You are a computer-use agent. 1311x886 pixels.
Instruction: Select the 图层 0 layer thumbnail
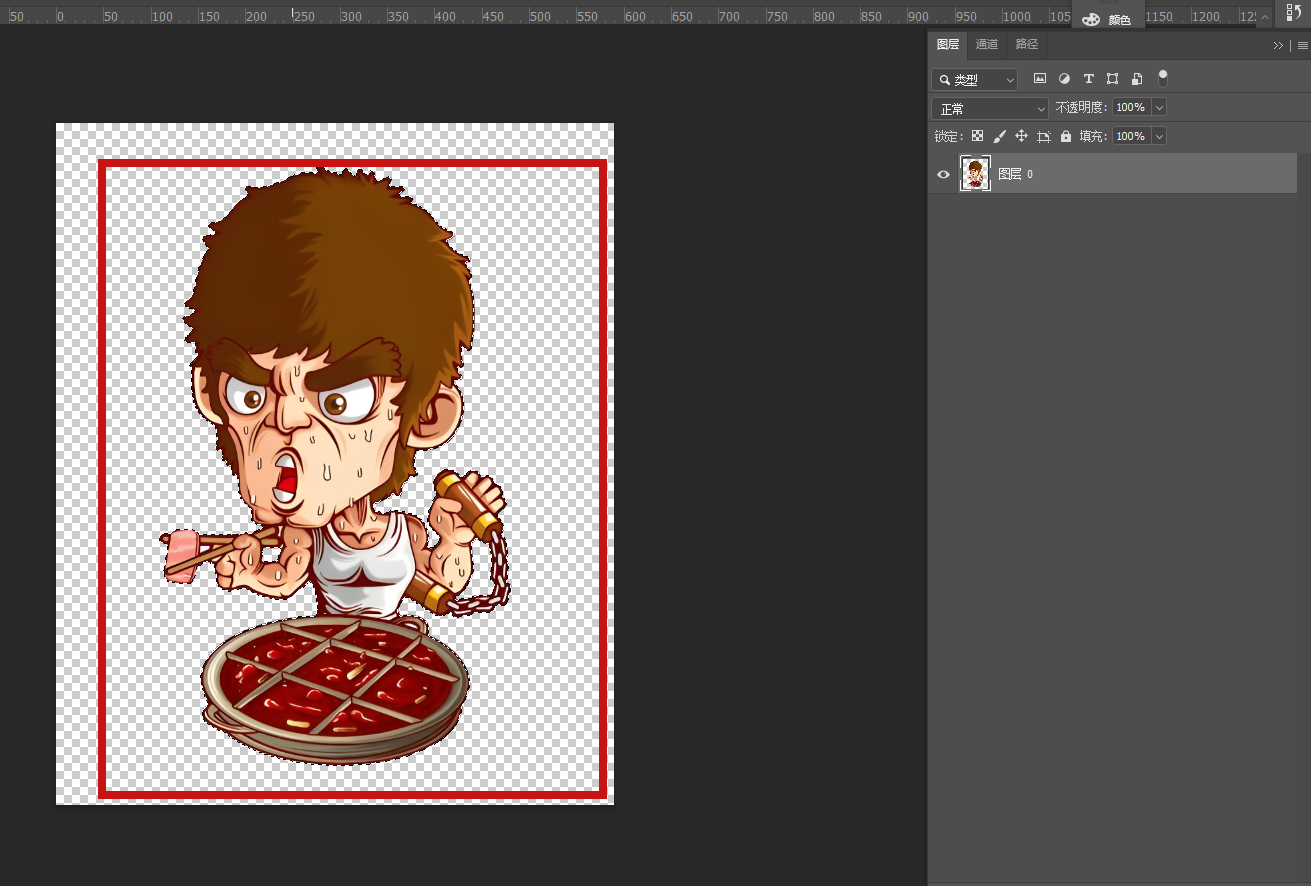pyautogui.click(x=975, y=174)
